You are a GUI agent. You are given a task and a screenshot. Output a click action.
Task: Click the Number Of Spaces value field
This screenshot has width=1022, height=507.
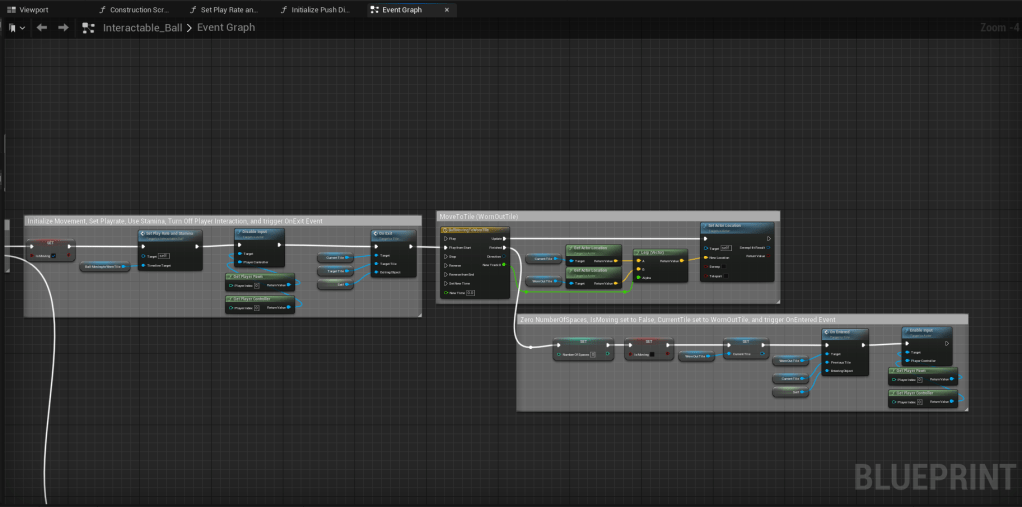tap(593, 354)
